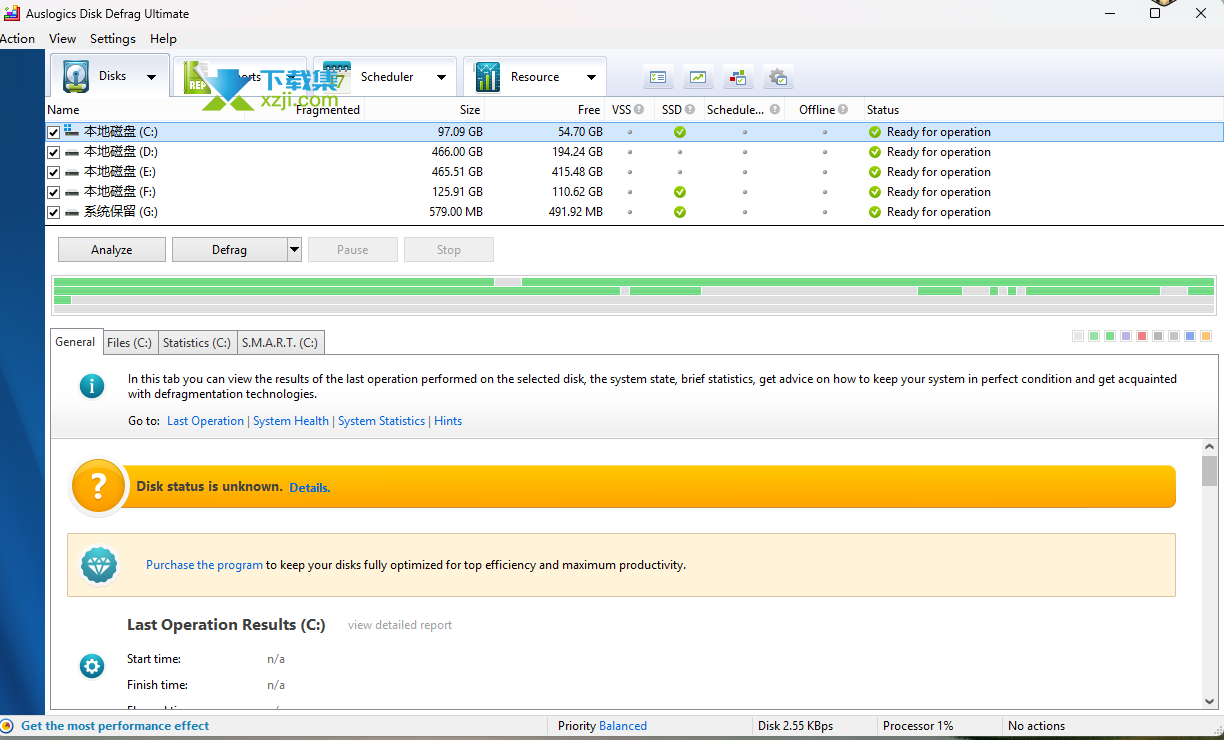
Task: Click the VSS column help icon
Action: click(639, 110)
